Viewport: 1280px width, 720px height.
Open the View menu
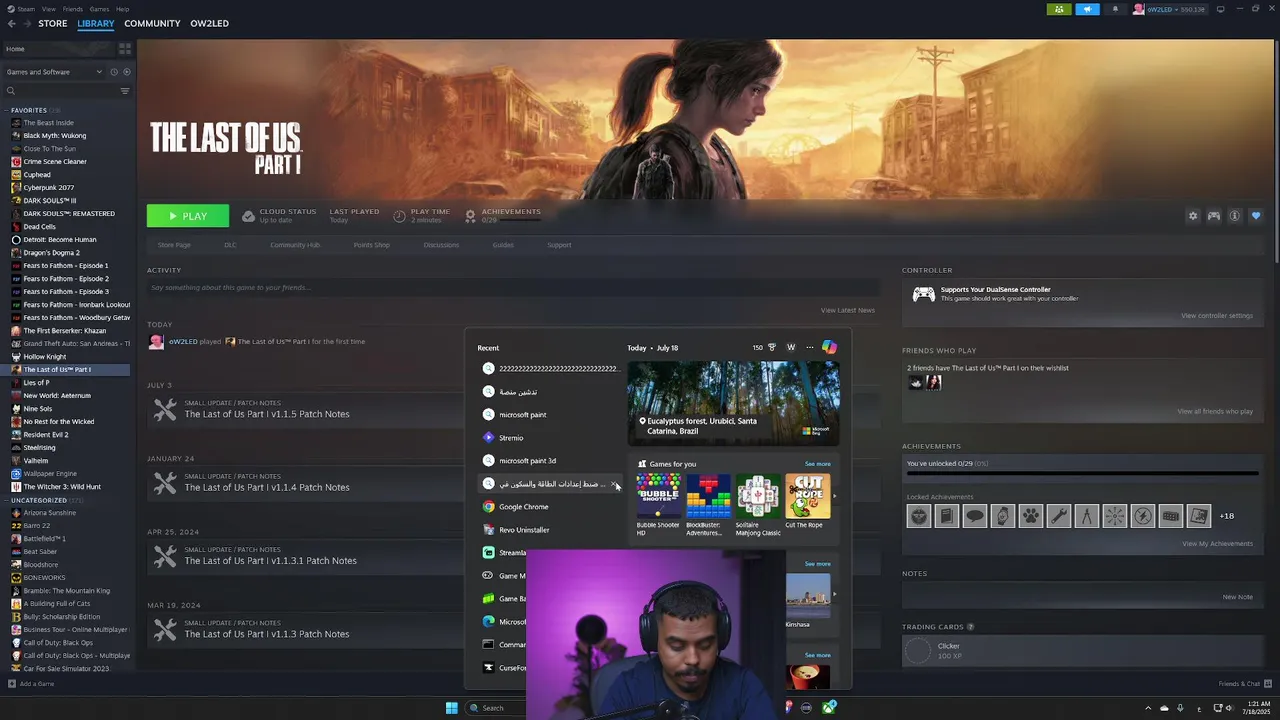(x=48, y=9)
